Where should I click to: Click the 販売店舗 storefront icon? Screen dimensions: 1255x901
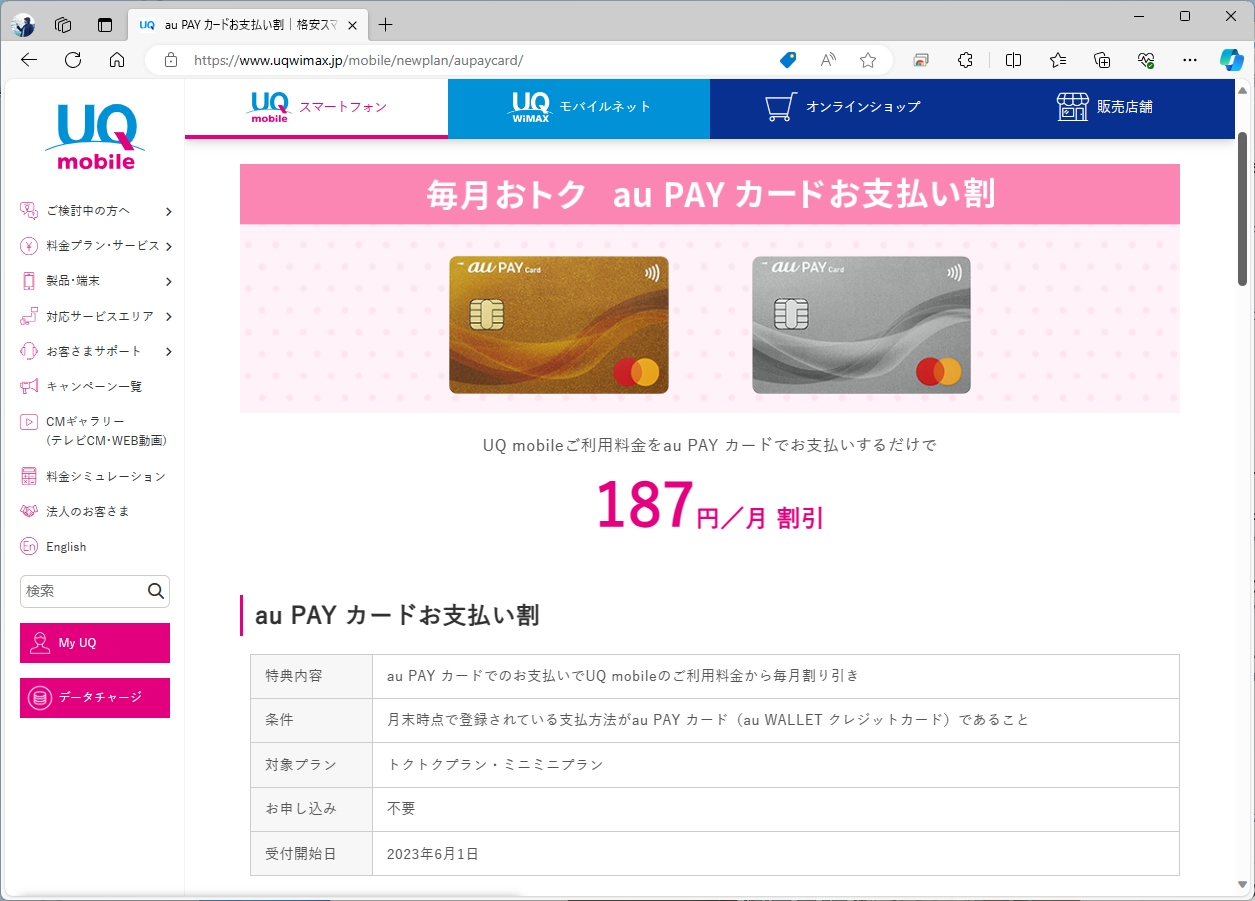[1073, 107]
